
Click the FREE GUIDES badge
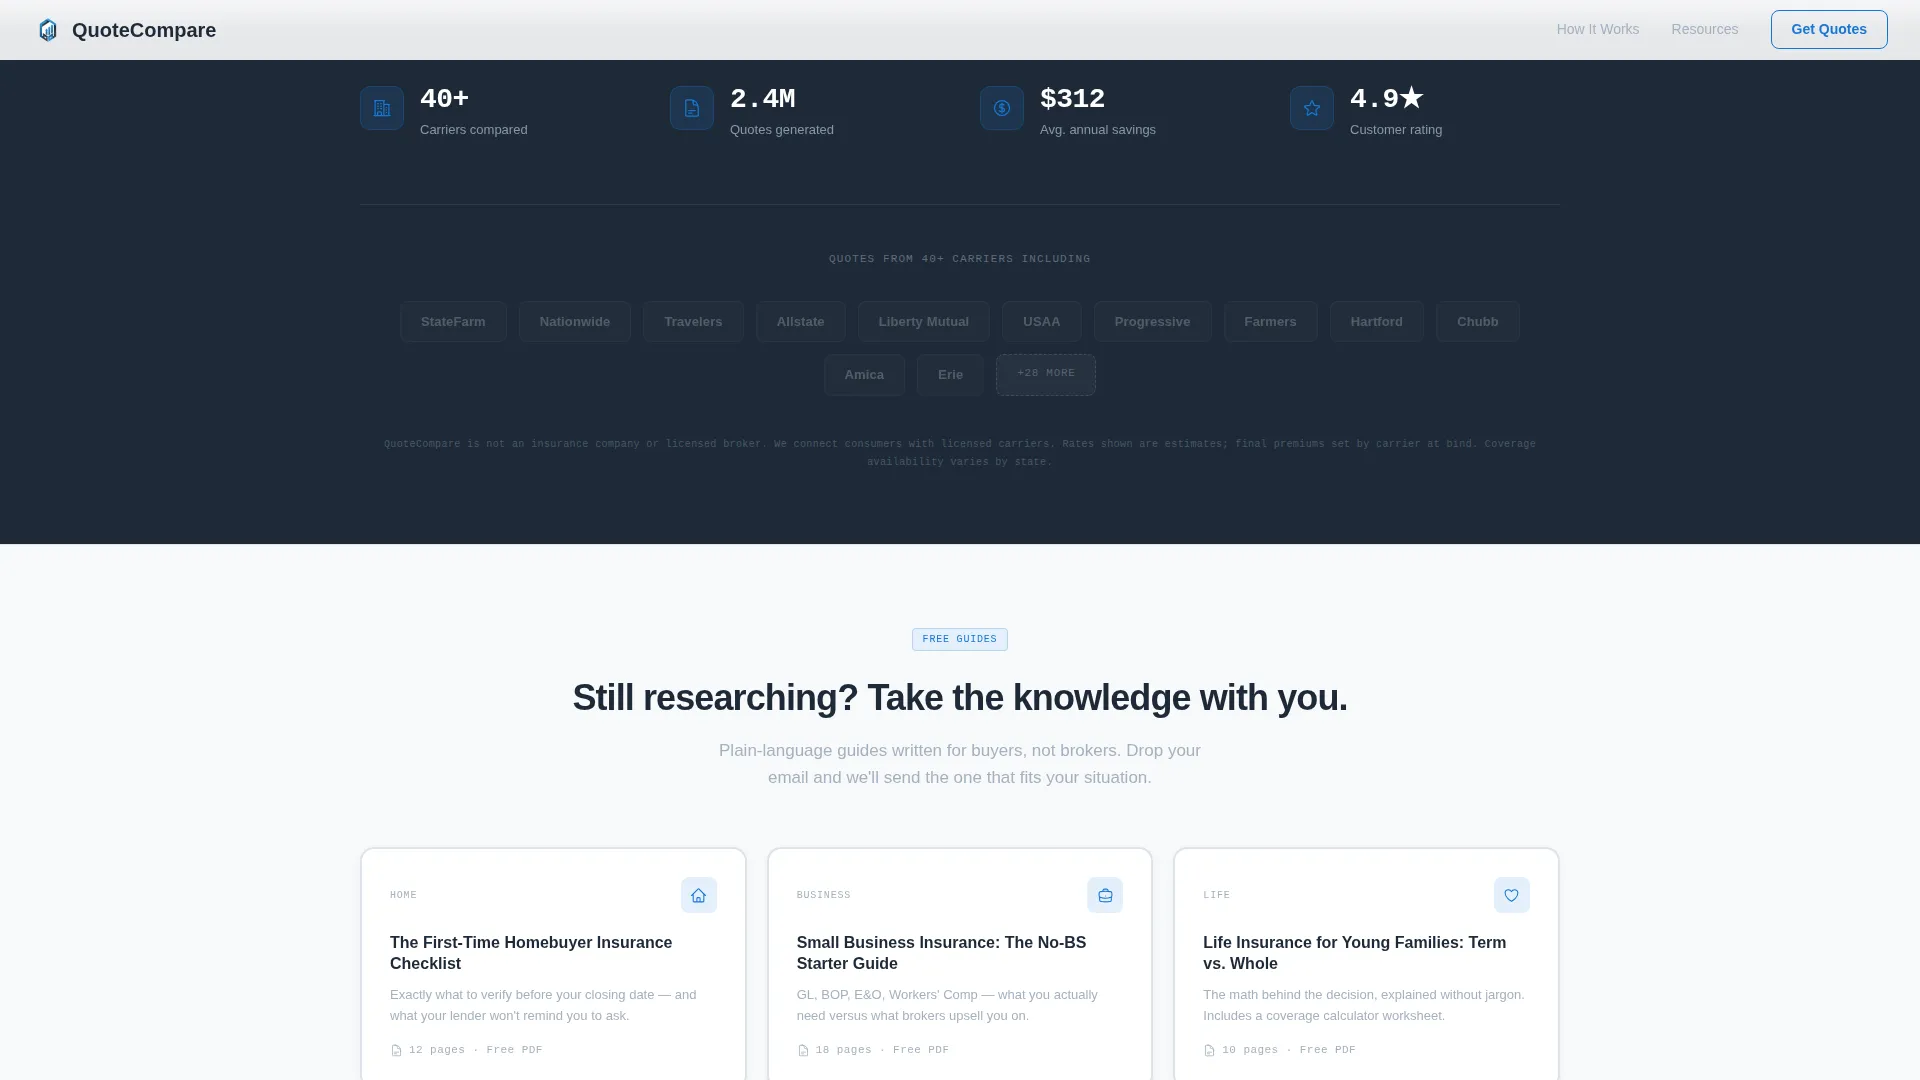point(959,639)
